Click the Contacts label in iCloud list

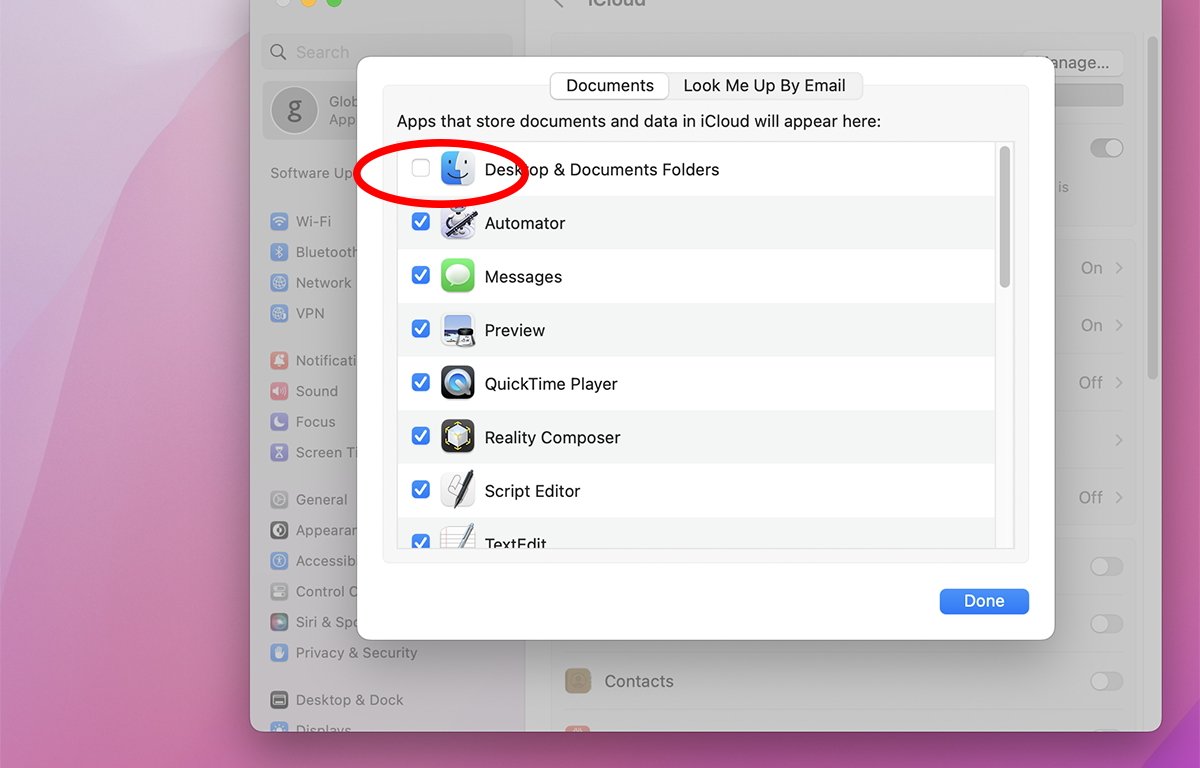click(639, 681)
